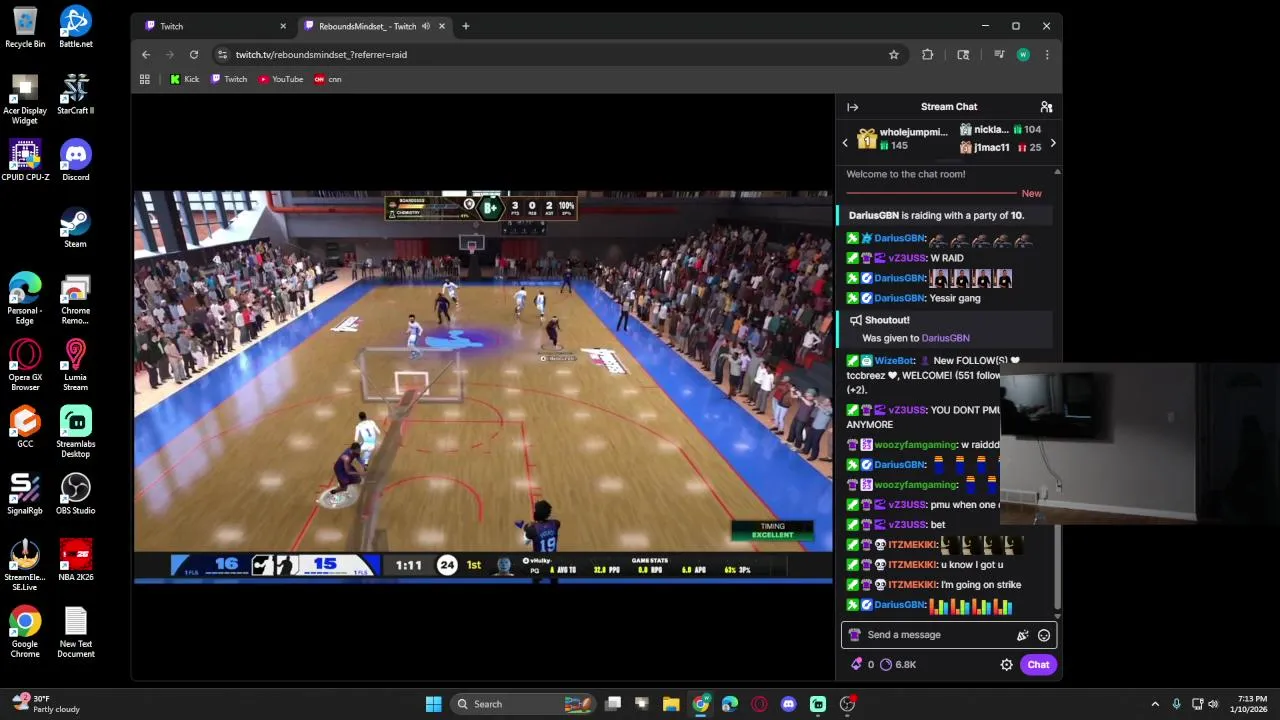The width and height of the screenshot is (1280, 720).
Task: Select the ReboundsMindset_ - Twitch tab
Action: coord(367,26)
